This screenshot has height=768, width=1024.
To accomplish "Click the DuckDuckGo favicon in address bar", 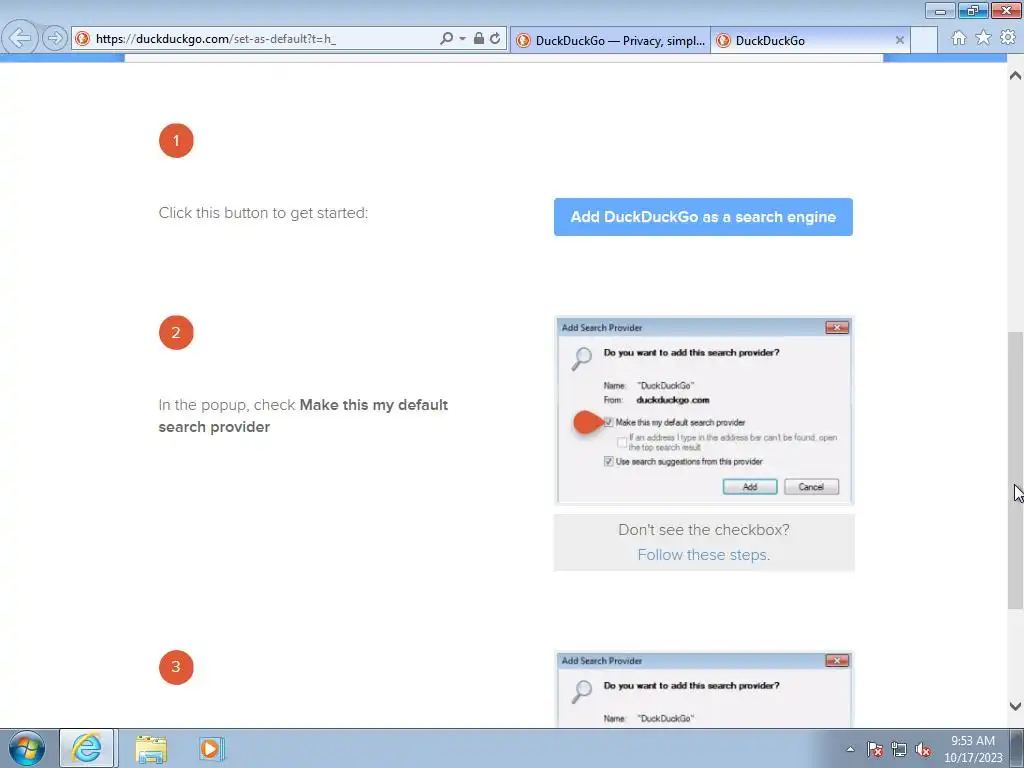I will (x=82, y=39).
